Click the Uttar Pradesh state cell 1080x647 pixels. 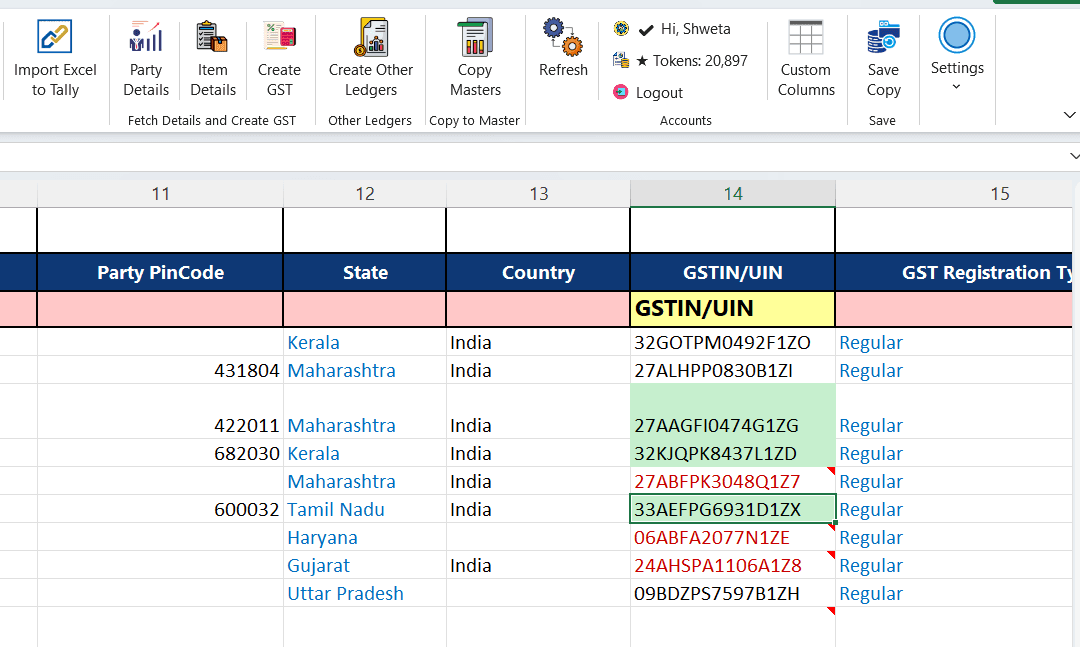tap(346, 593)
